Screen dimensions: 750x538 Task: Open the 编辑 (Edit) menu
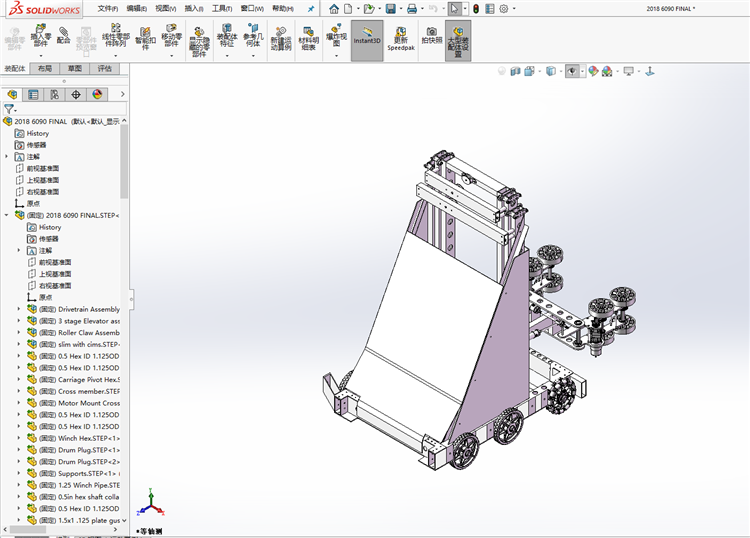tap(137, 9)
